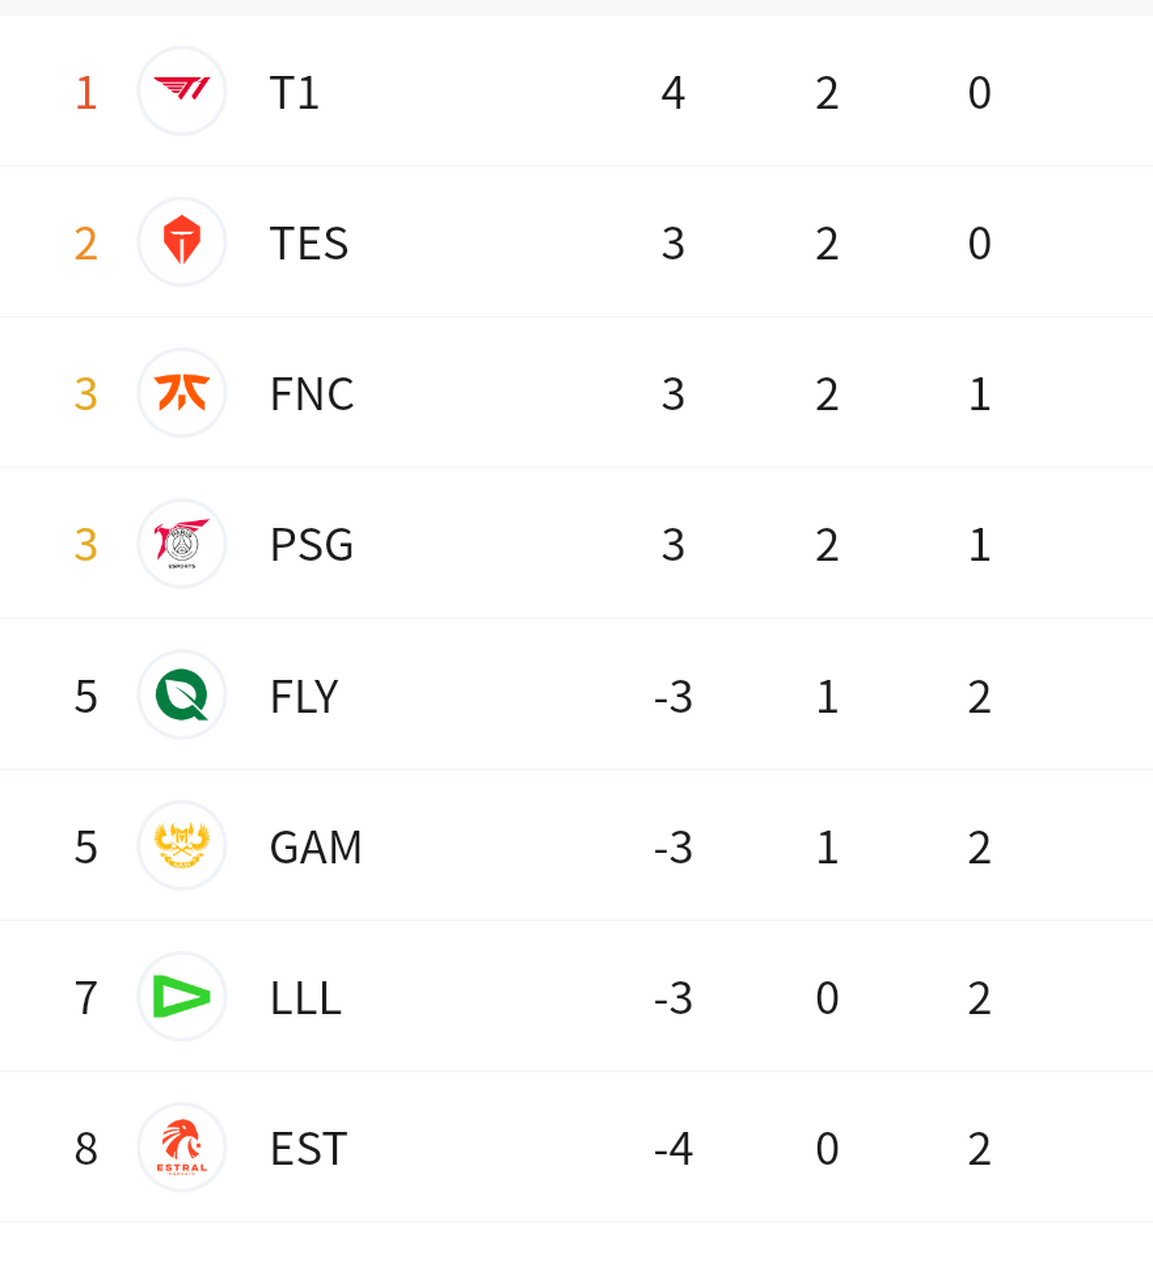Open the FNC team name
This screenshot has width=1153, height=1280.
point(311,395)
